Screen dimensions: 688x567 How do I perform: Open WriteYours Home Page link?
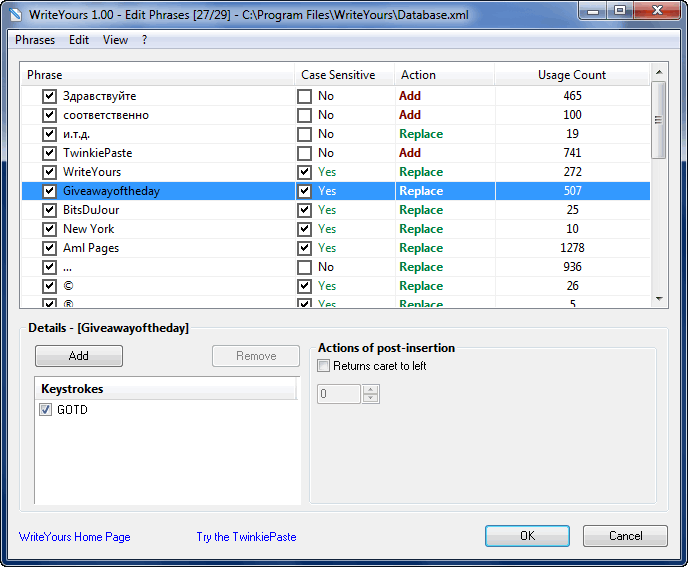click(75, 537)
